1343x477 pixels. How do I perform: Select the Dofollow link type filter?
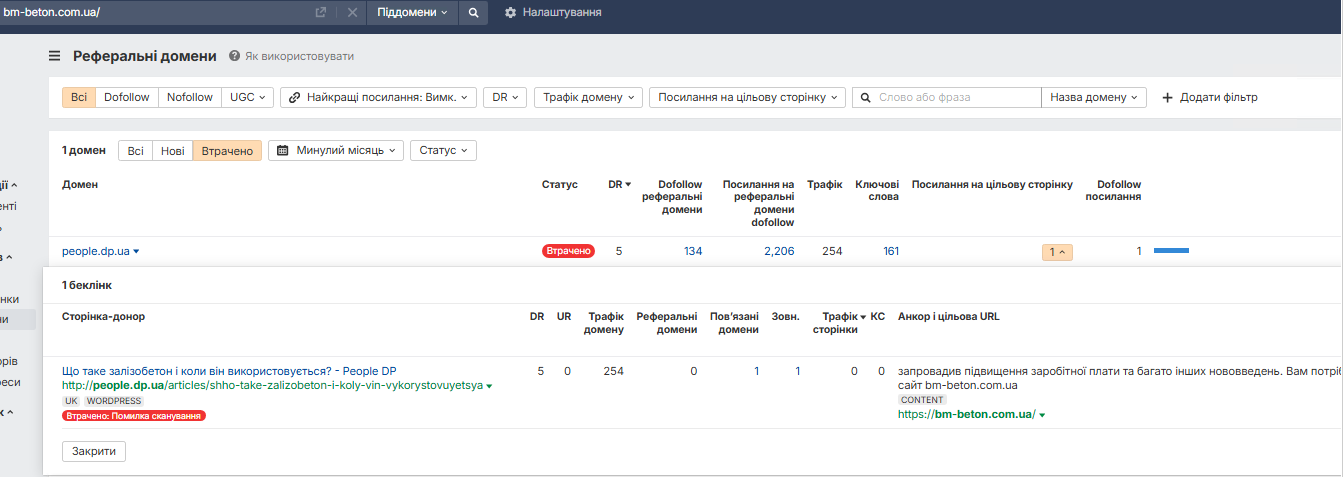coord(127,97)
